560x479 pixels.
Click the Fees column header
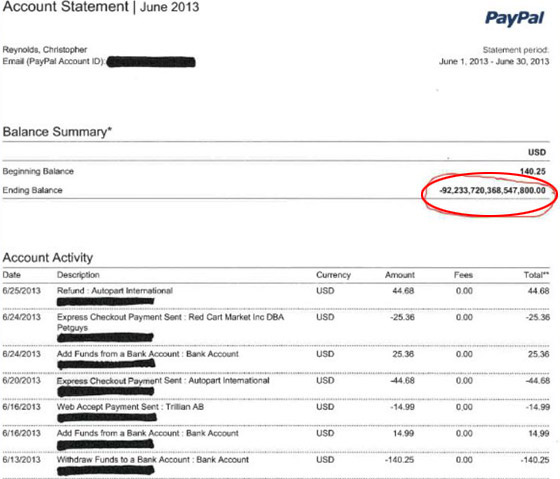click(x=463, y=275)
